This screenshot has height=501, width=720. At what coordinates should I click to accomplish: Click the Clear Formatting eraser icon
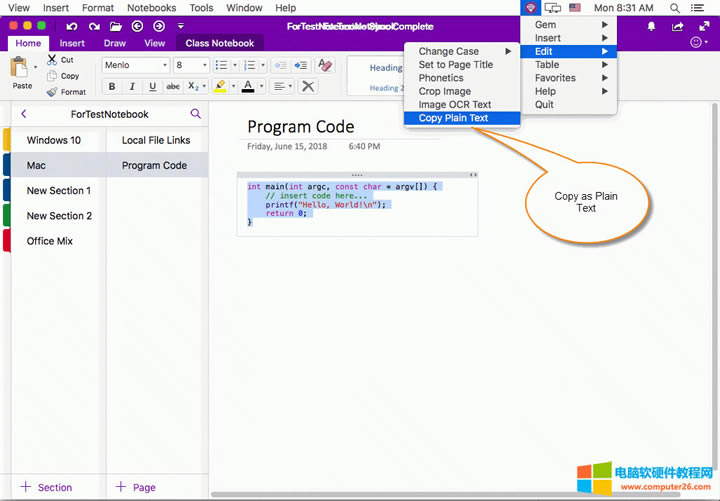click(x=324, y=65)
